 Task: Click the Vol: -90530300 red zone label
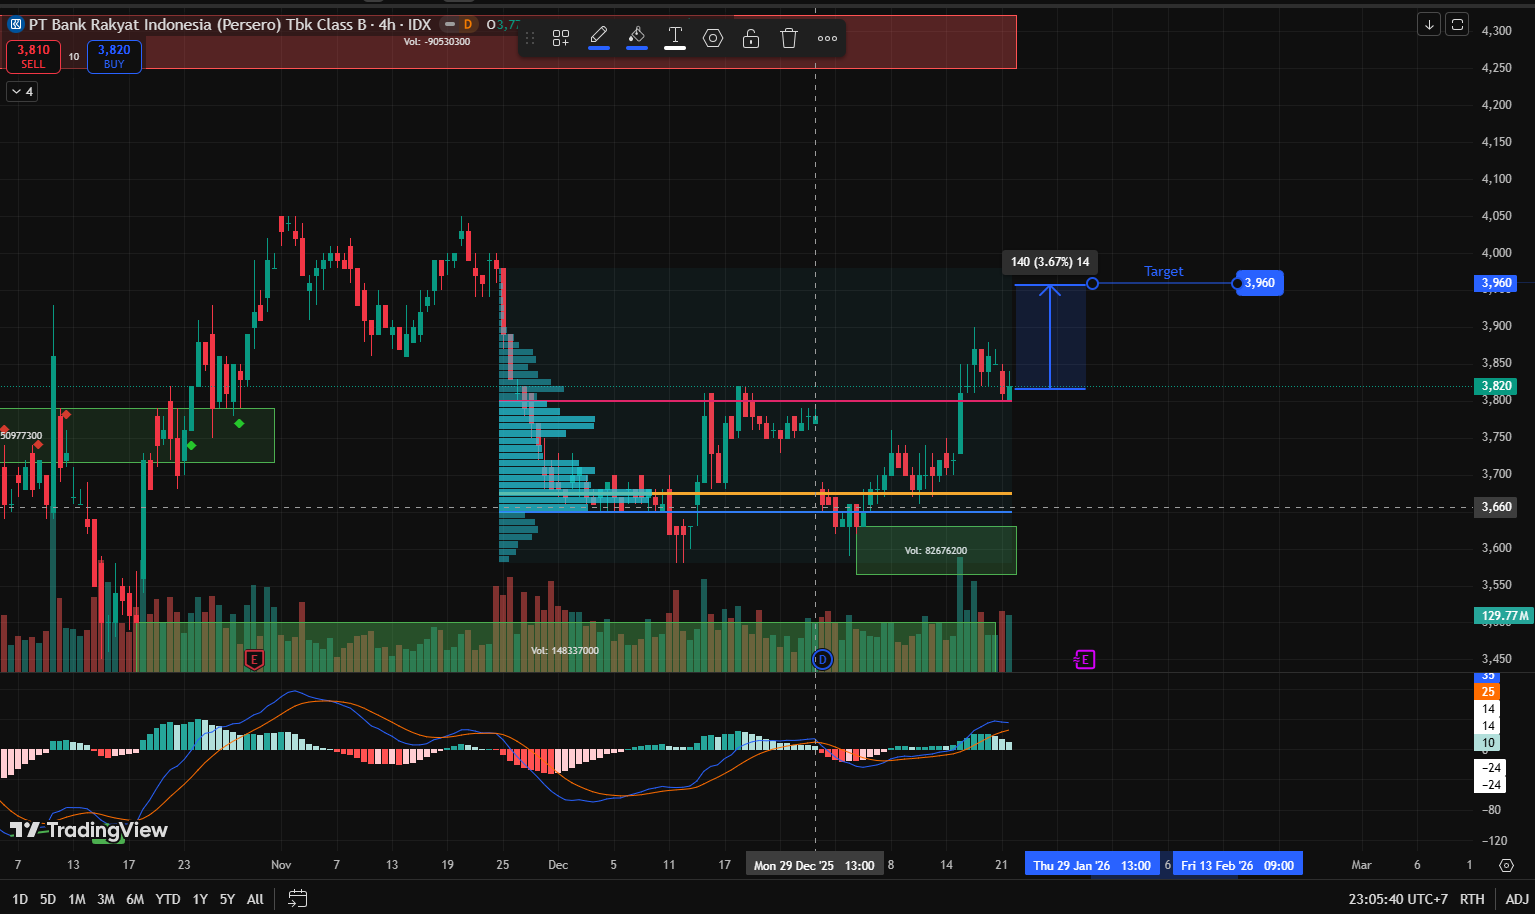(437, 42)
